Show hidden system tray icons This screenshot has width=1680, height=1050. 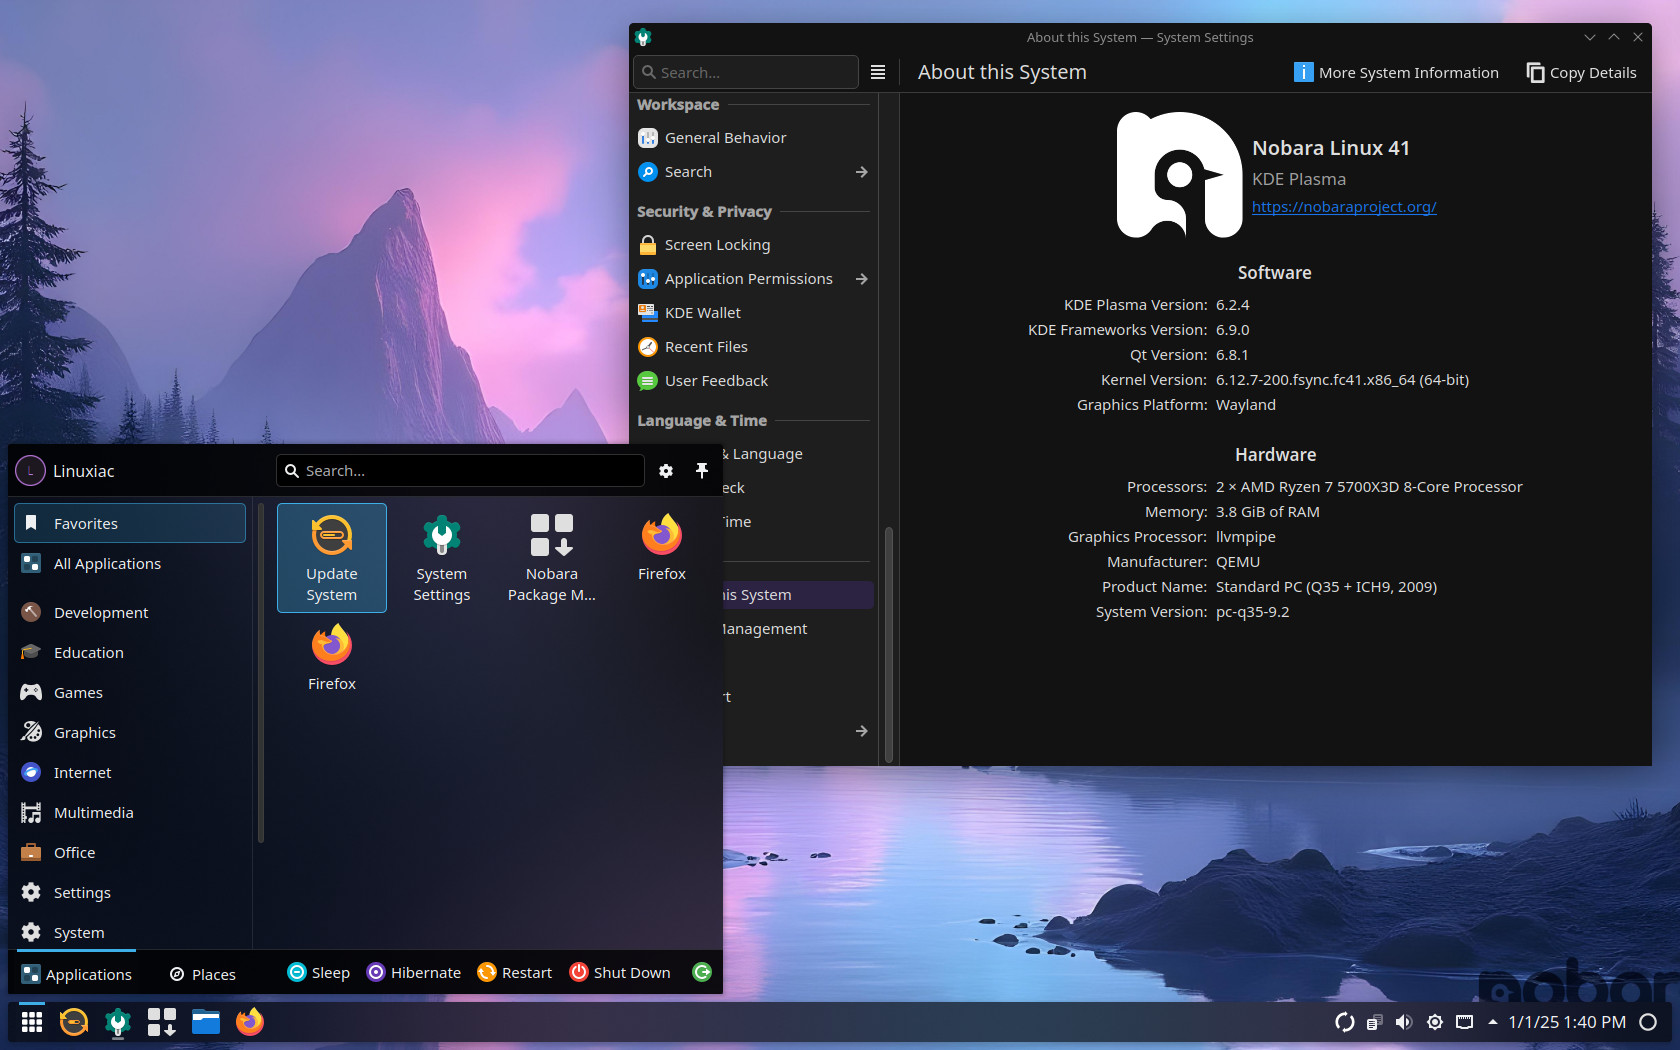(1493, 1022)
